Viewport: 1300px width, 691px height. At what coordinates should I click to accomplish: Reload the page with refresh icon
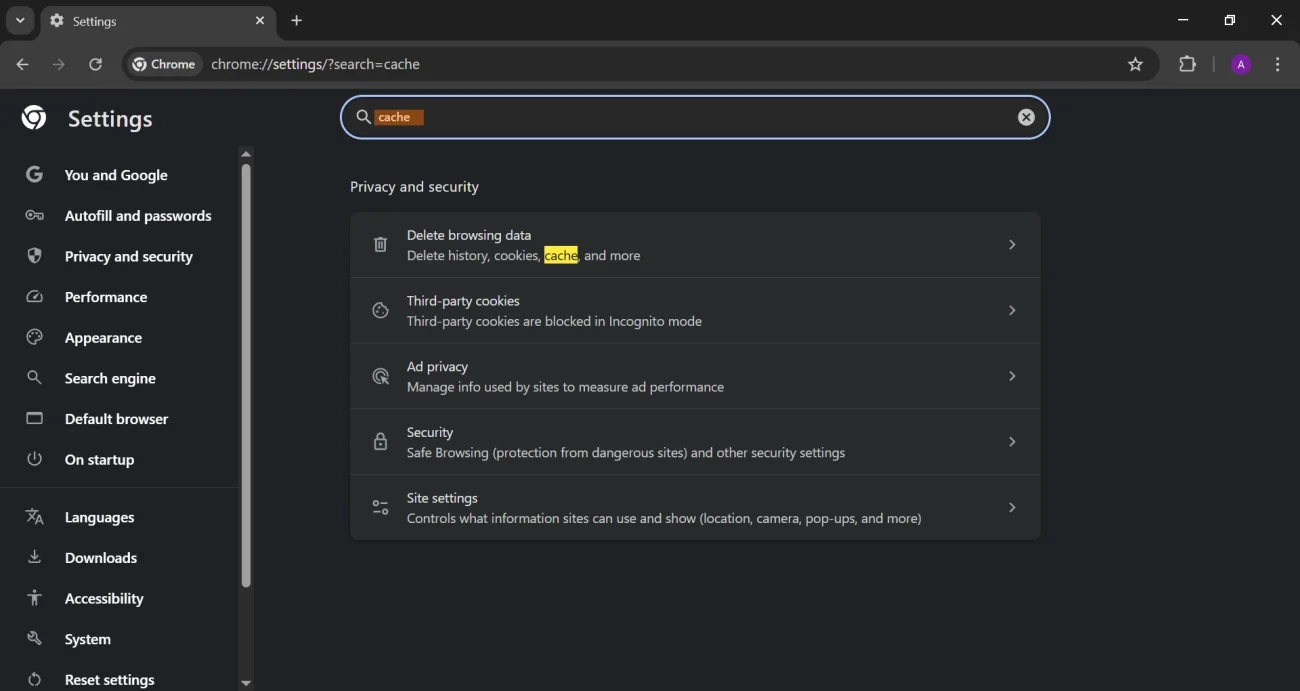point(95,64)
